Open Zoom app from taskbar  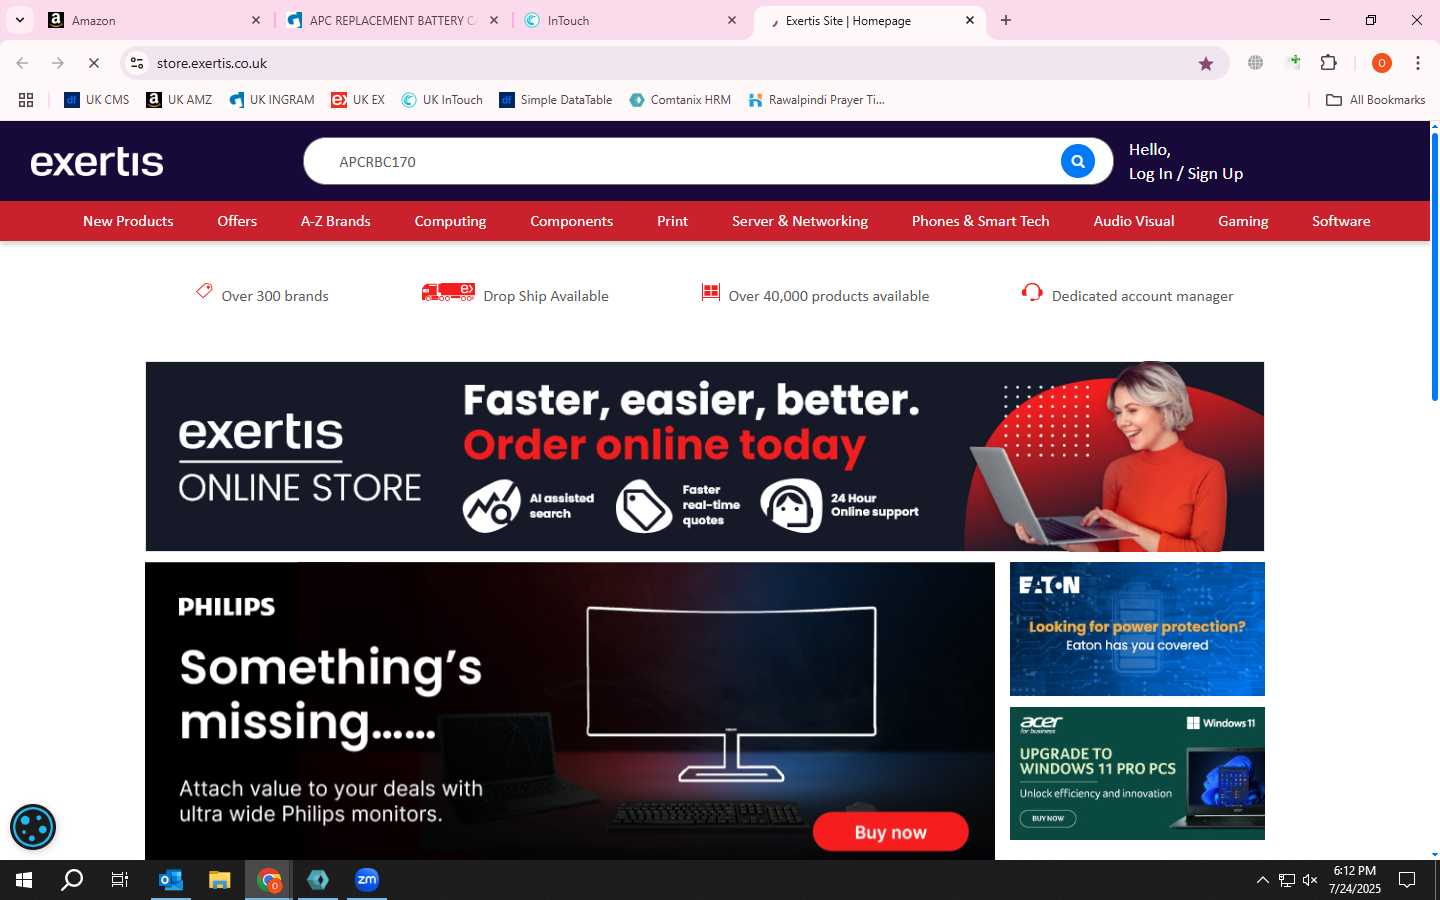pos(367,880)
